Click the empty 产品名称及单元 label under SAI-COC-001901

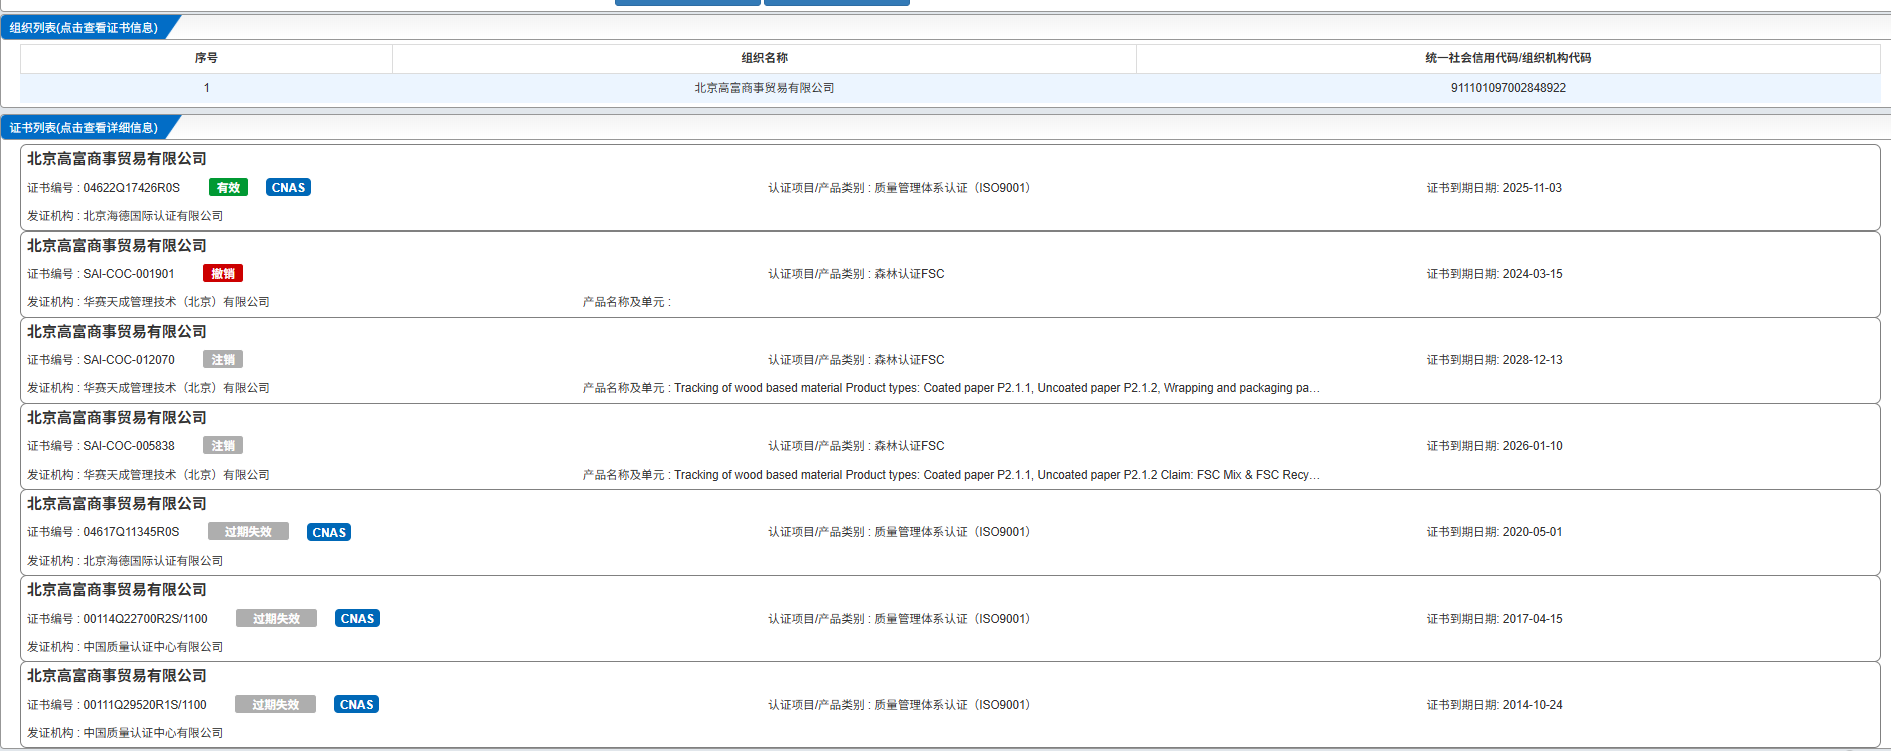627,302
